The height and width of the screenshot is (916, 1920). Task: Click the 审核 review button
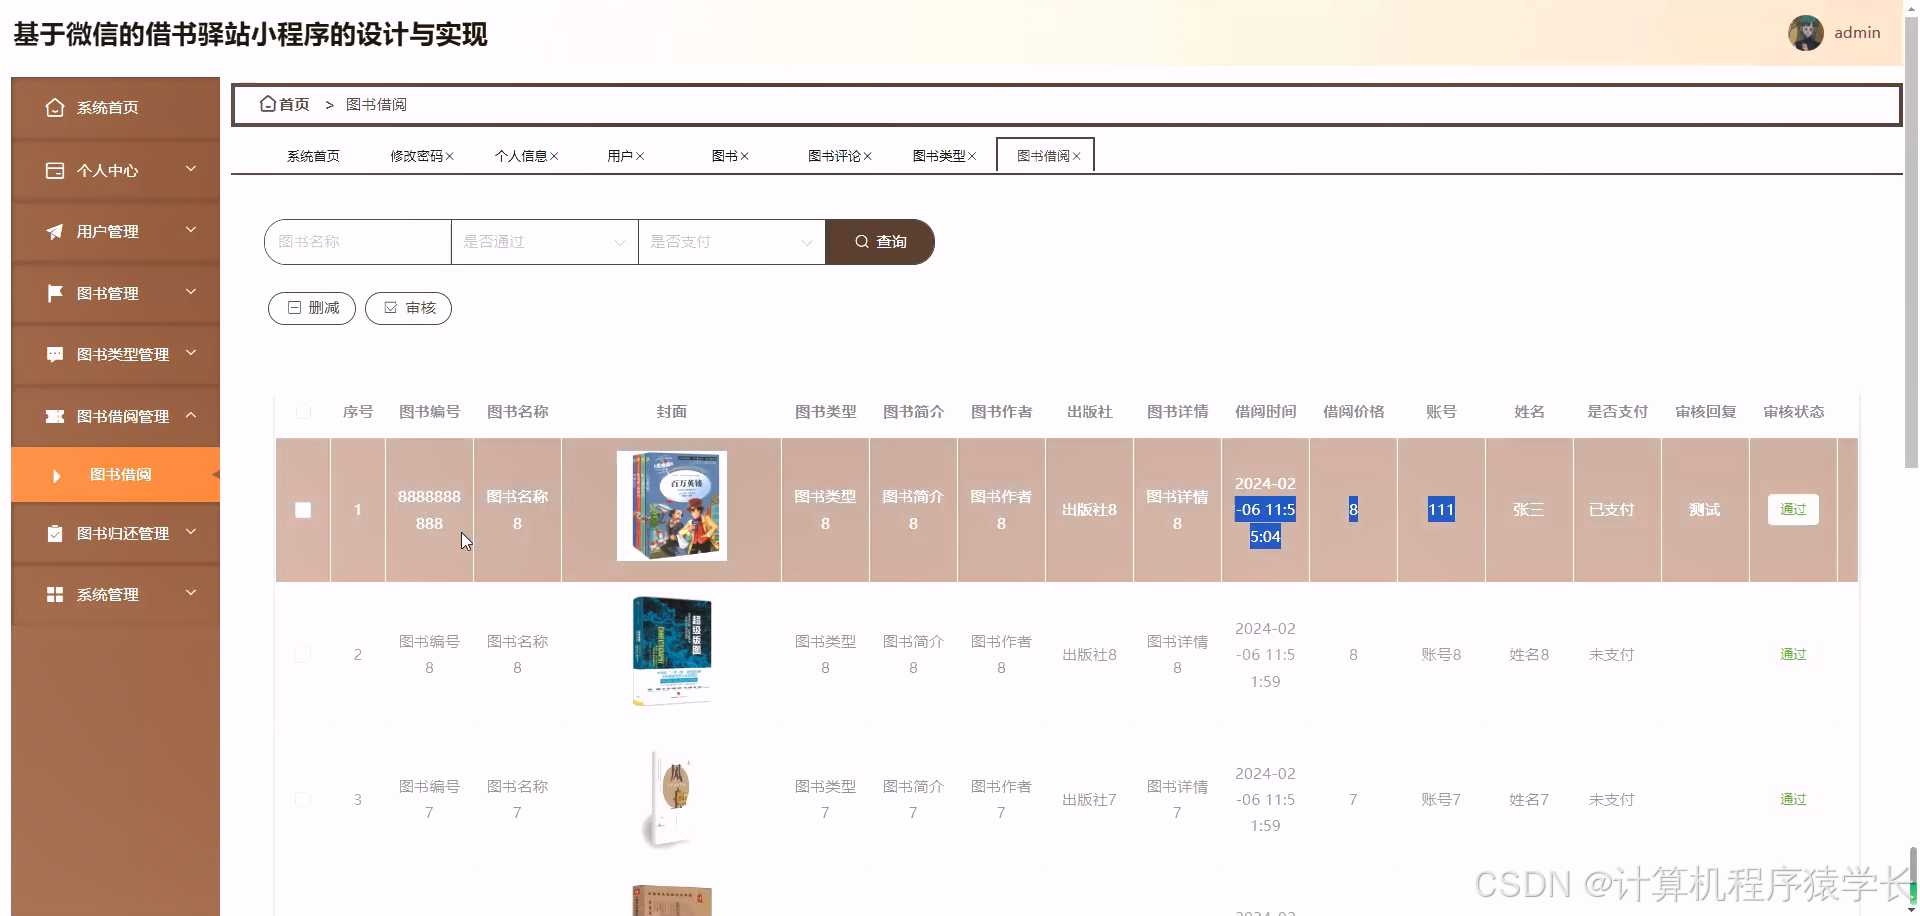(x=408, y=308)
